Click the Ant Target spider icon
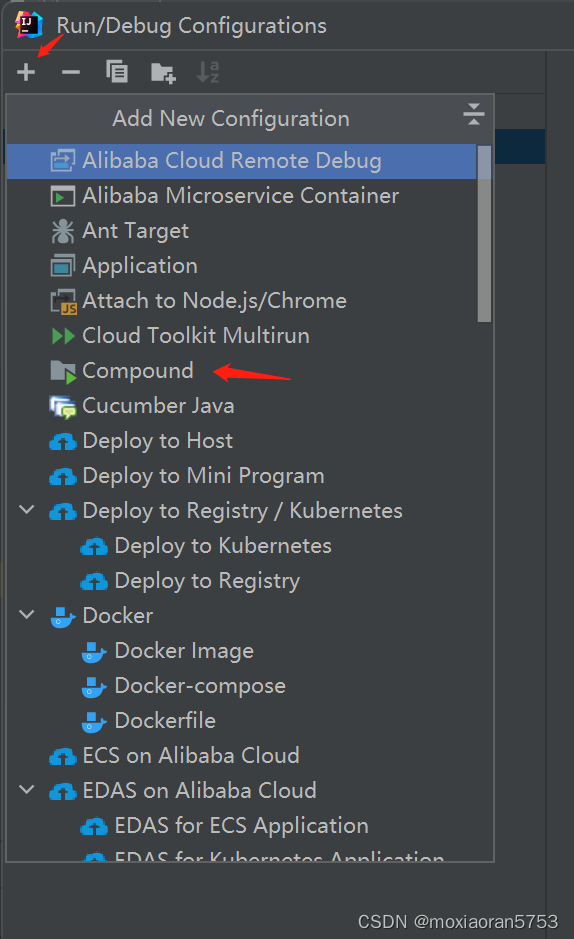 pos(63,231)
